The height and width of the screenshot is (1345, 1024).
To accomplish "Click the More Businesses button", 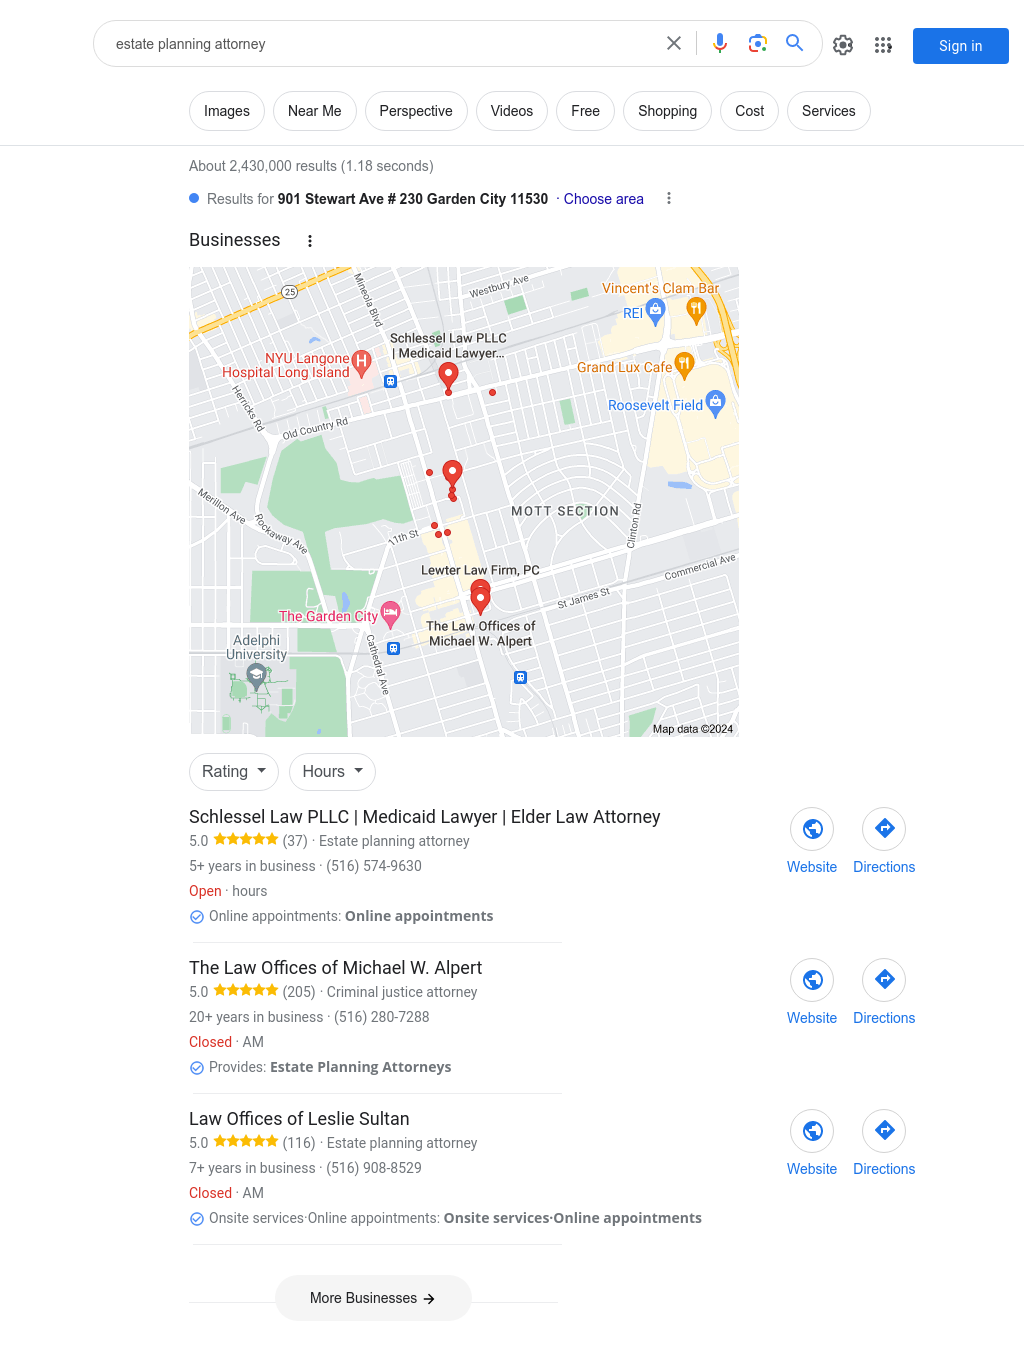I will pyautogui.click(x=373, y=1298).
